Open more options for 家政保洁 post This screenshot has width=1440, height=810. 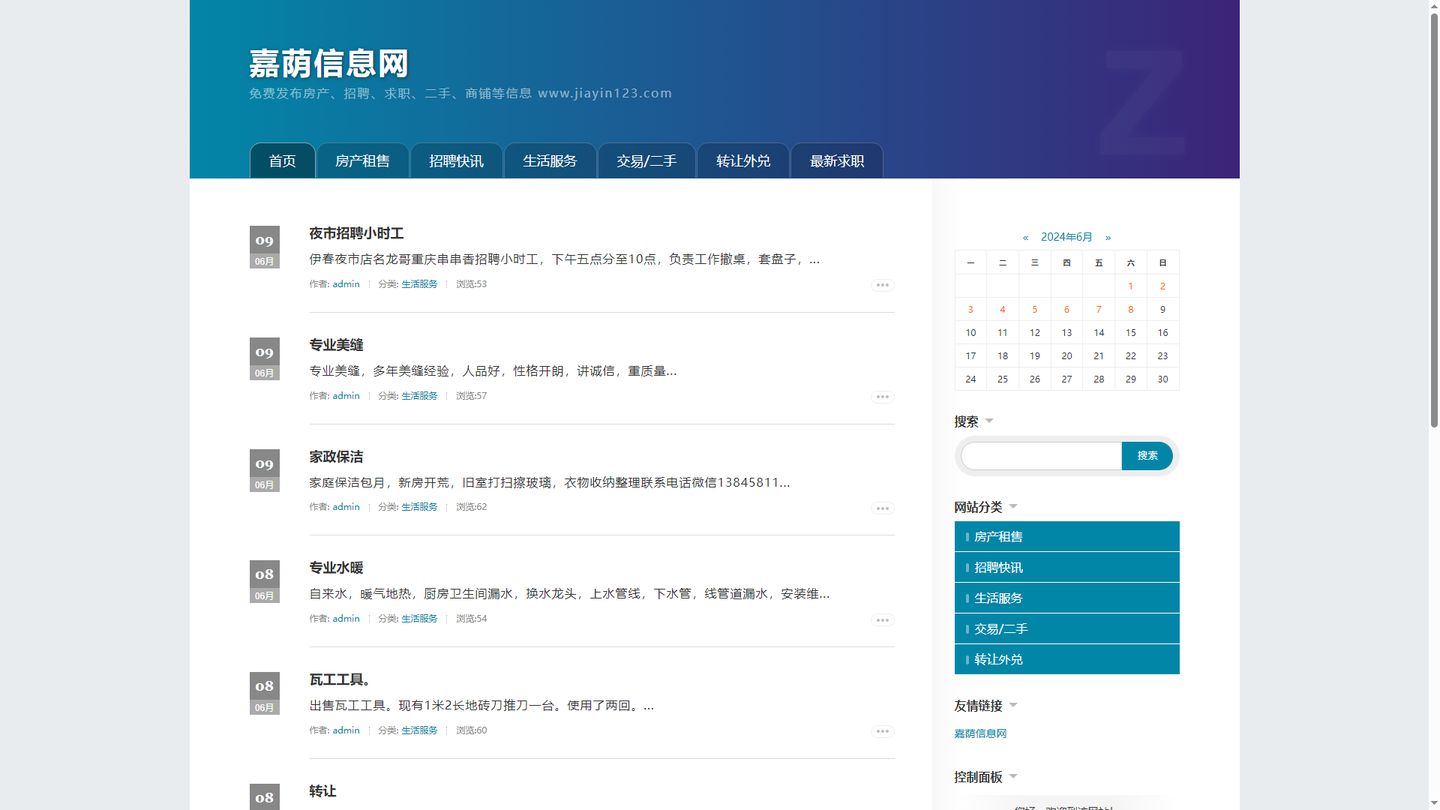point(882,508)
